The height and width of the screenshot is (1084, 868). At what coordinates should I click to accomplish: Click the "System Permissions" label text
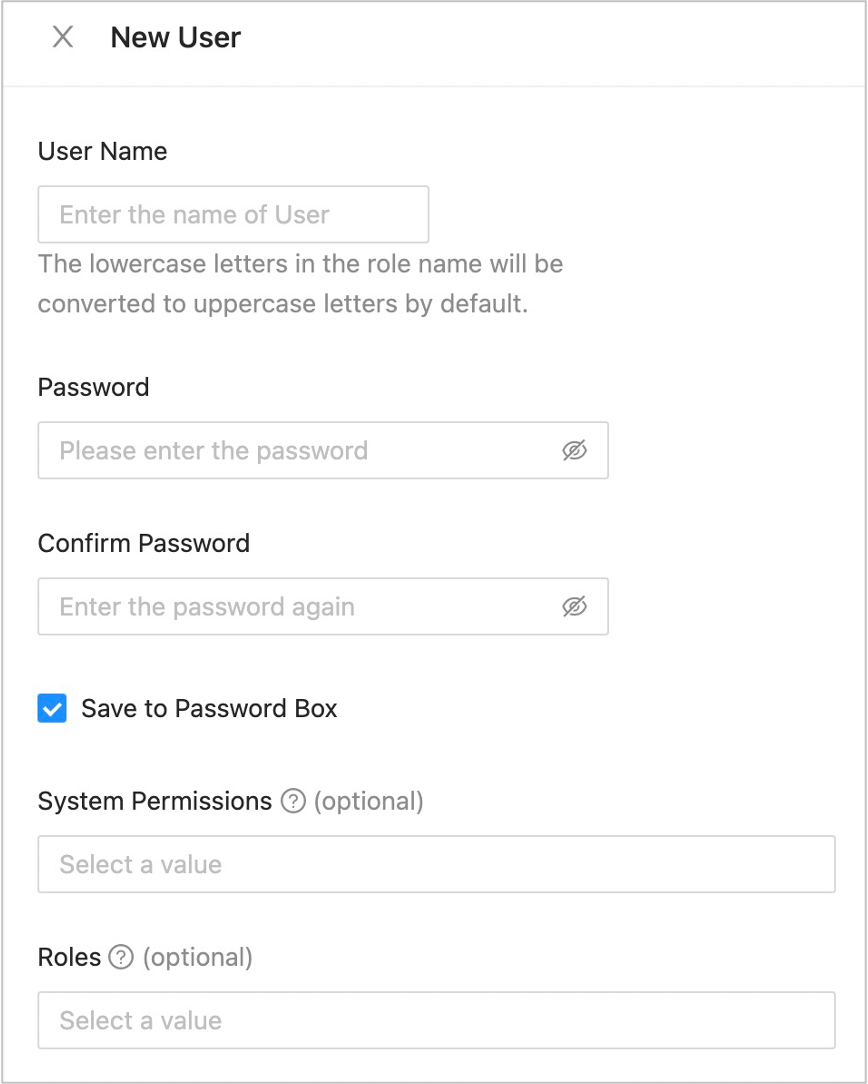pos(155,802)
